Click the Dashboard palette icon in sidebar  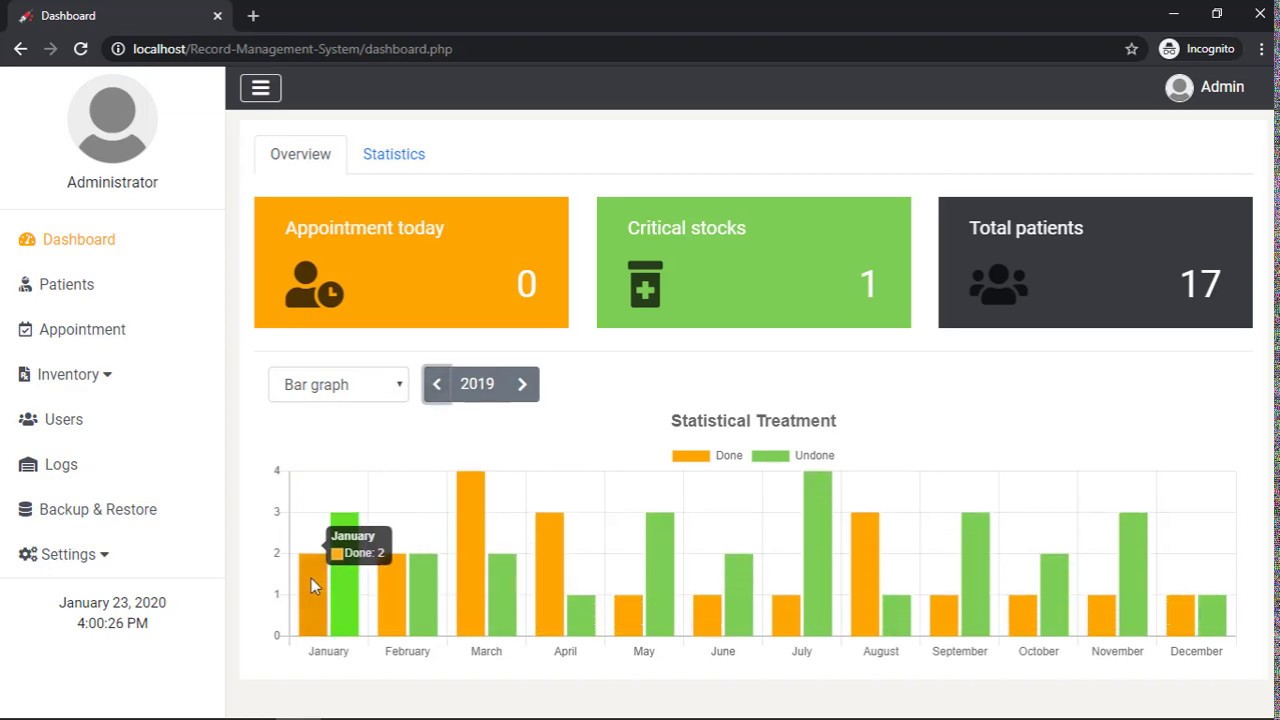tap(27, 240)
